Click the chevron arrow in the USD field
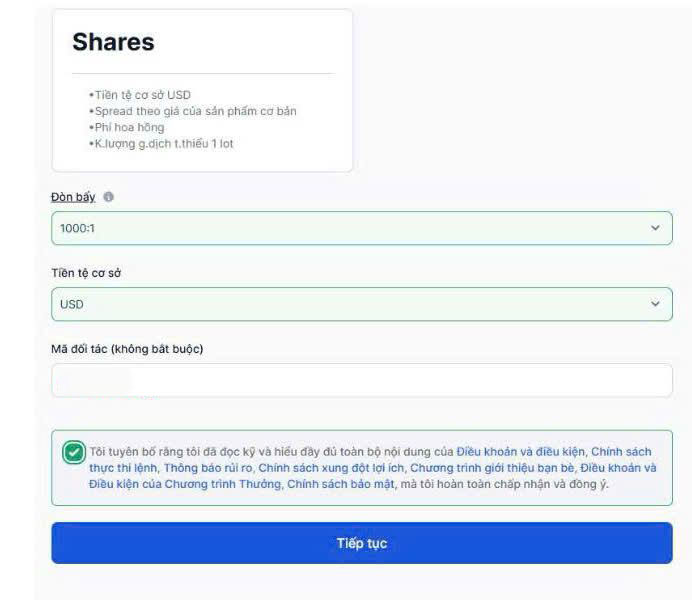Image resolution: width=692 pixels, height=600 pixels. tap(655, 304)
